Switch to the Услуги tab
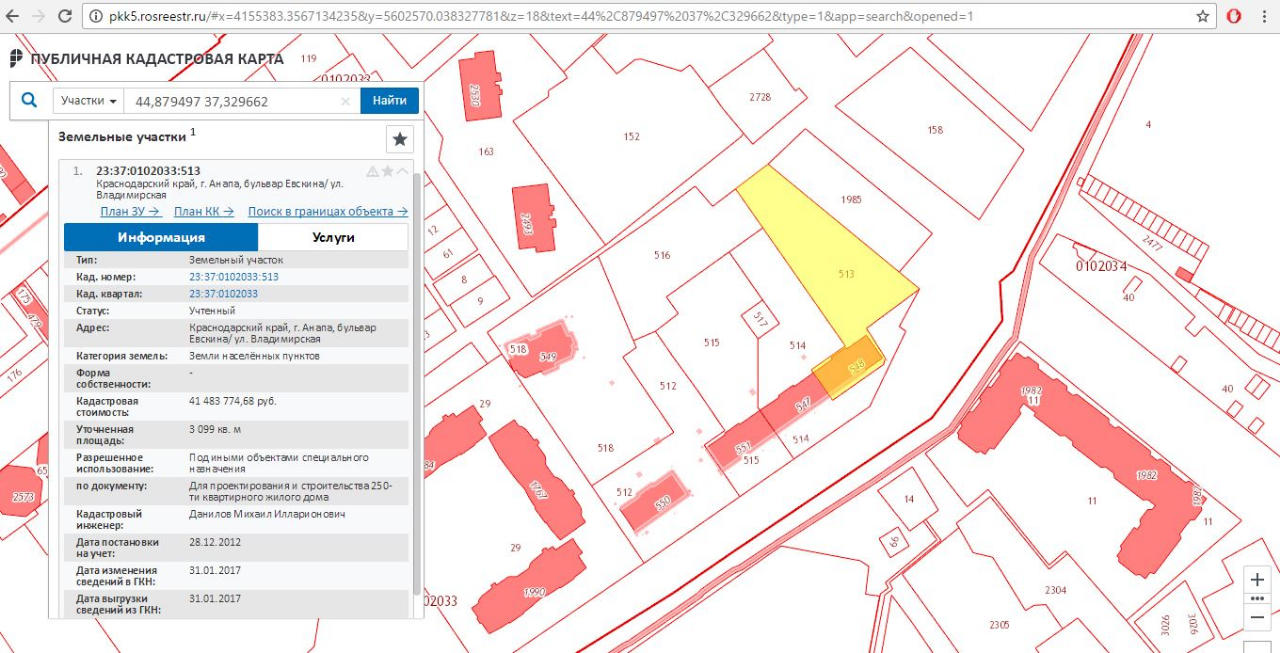Screen dimensions: 1280x653 pos(333,237)
